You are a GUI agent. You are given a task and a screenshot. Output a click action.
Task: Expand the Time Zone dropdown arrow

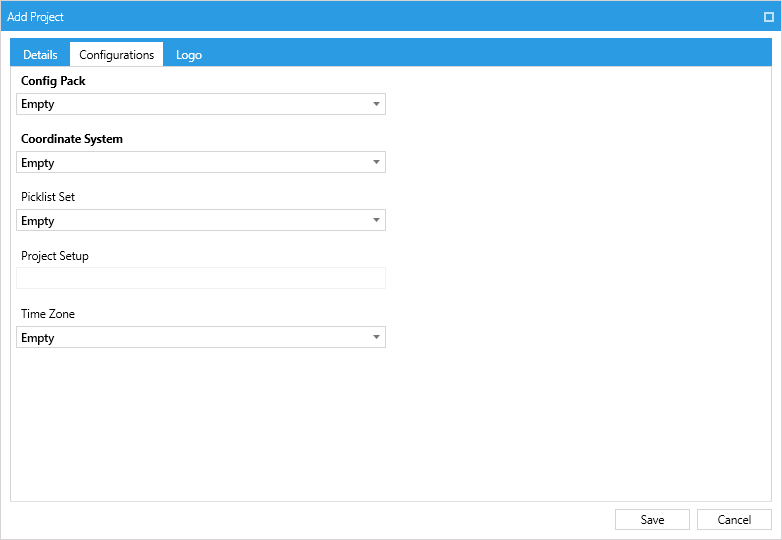[x=377, y=337]
